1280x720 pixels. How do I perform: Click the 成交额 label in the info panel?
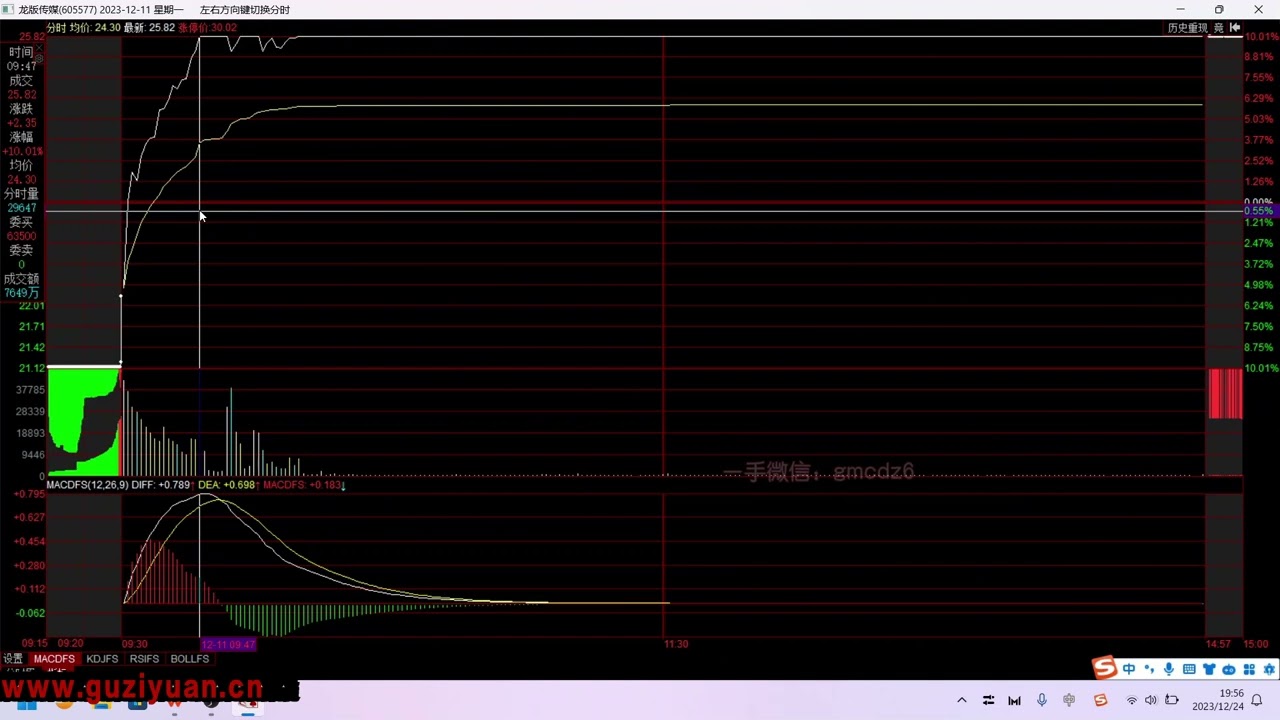[x=21, y=279]
